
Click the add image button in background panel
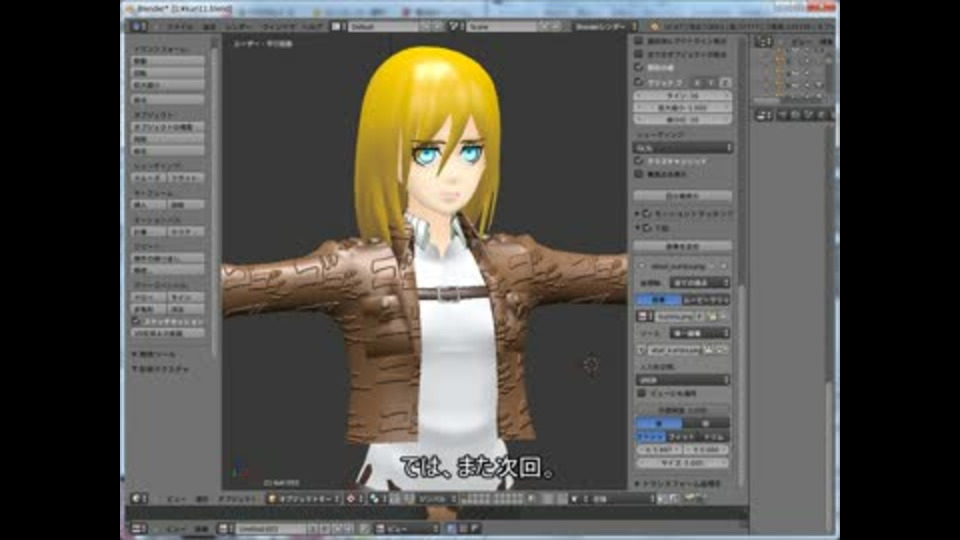click(x=683, y=246)
